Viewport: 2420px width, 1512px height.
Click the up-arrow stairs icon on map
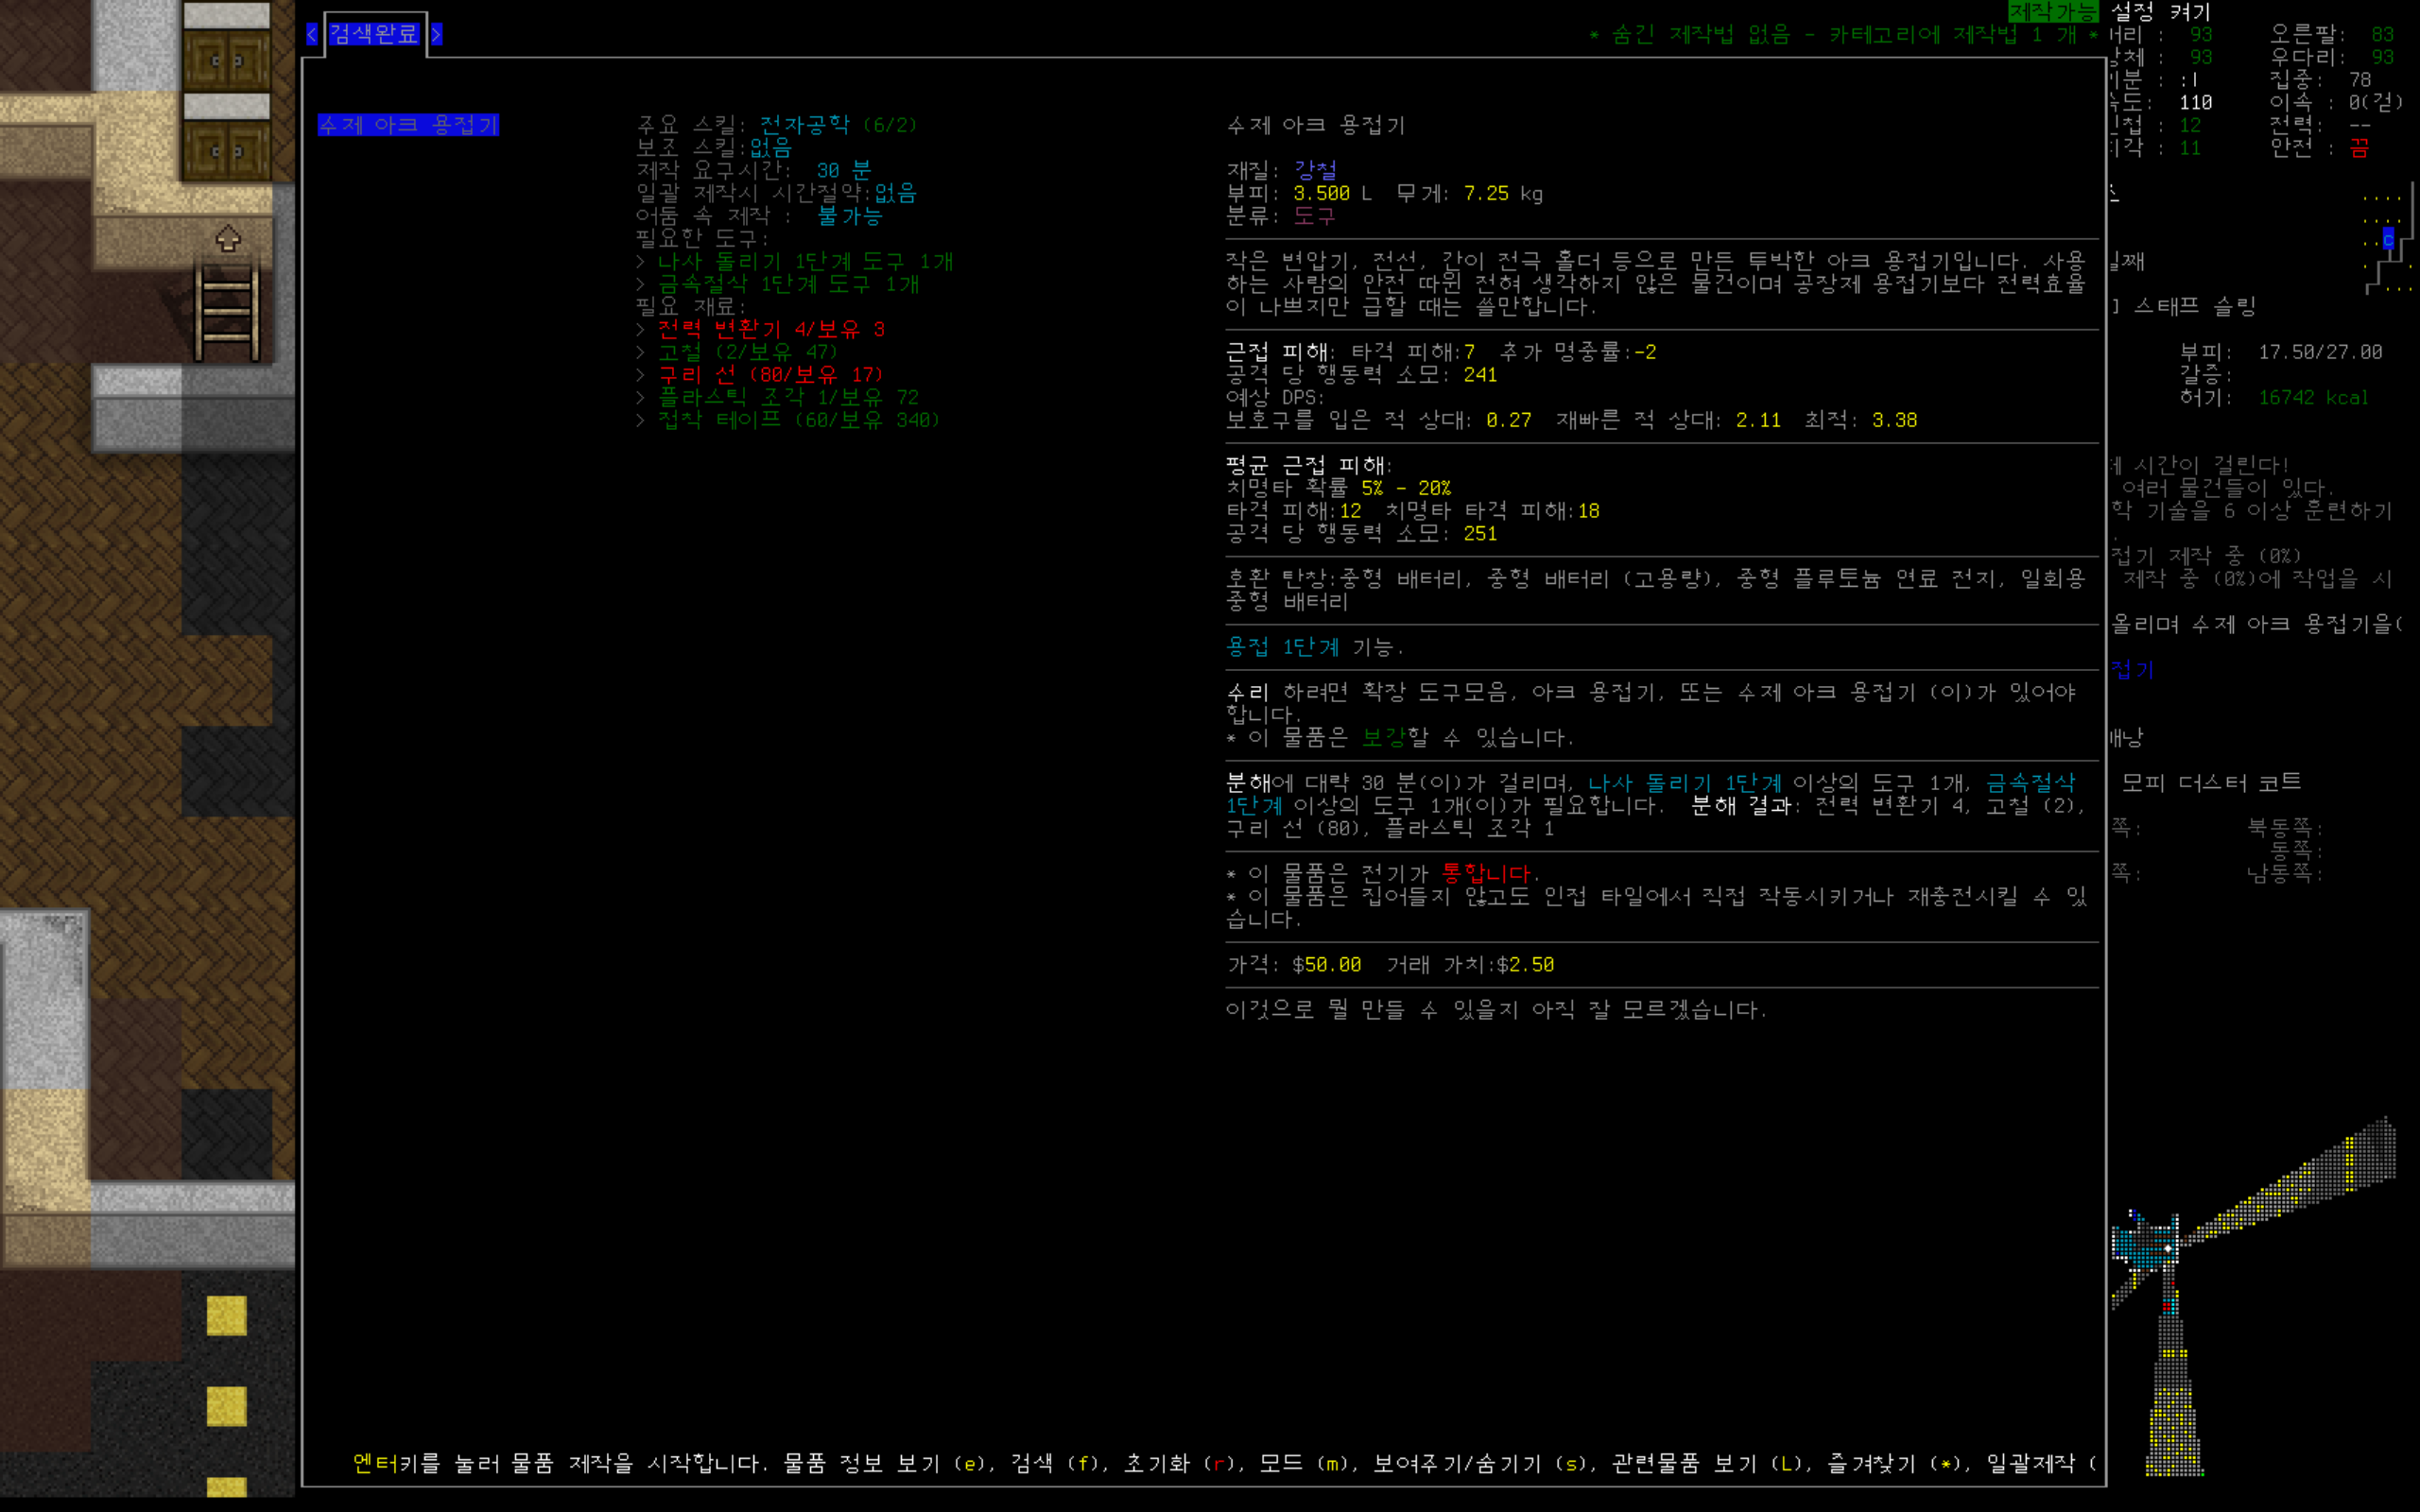click(228, 239)
